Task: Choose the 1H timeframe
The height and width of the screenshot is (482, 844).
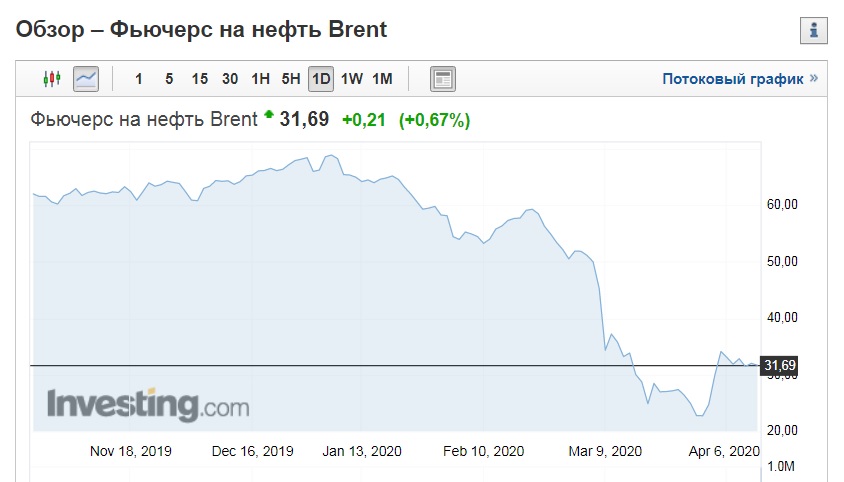Action: [261, 79]
